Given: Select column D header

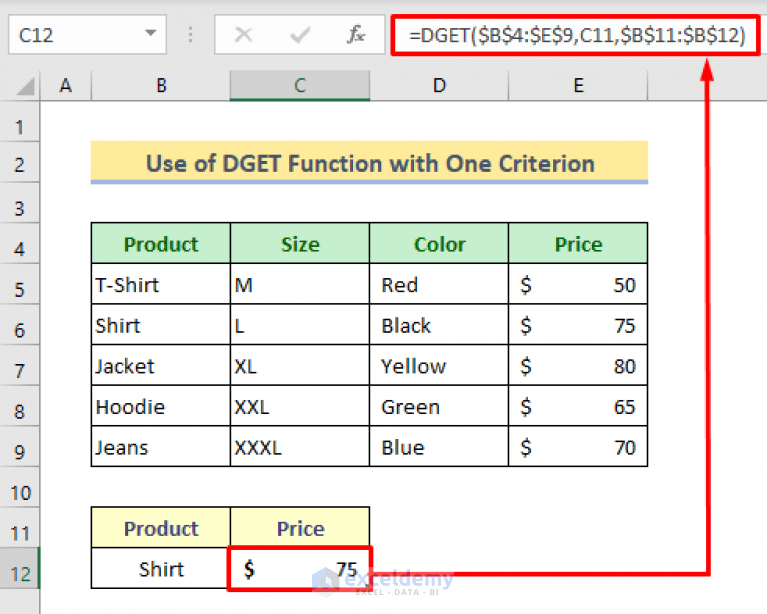Looking at the screenshot, I should [x=439, y=86].
